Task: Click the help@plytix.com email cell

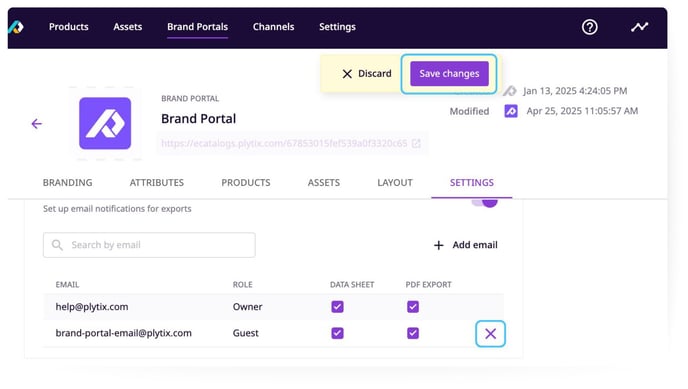Action: click(x=92, y=307)
